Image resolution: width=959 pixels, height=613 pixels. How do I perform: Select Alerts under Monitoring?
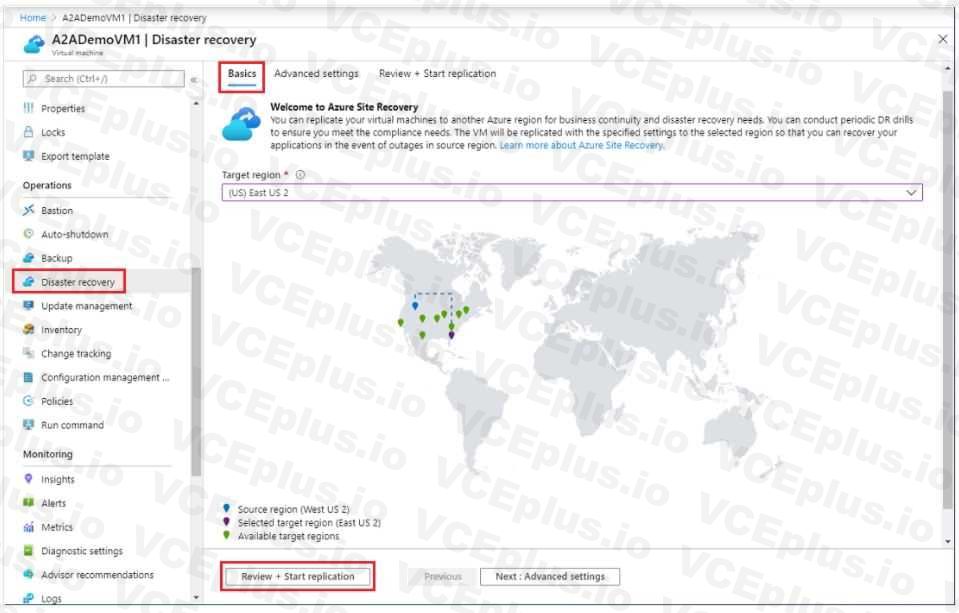click(53, 503)
